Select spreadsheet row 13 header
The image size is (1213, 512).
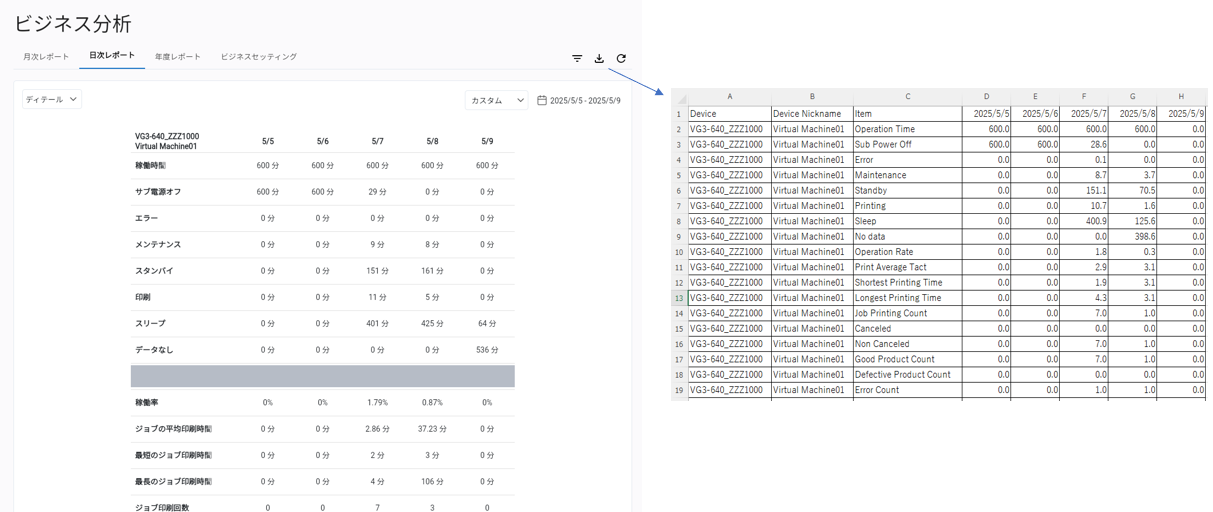(x=679, y=298)
